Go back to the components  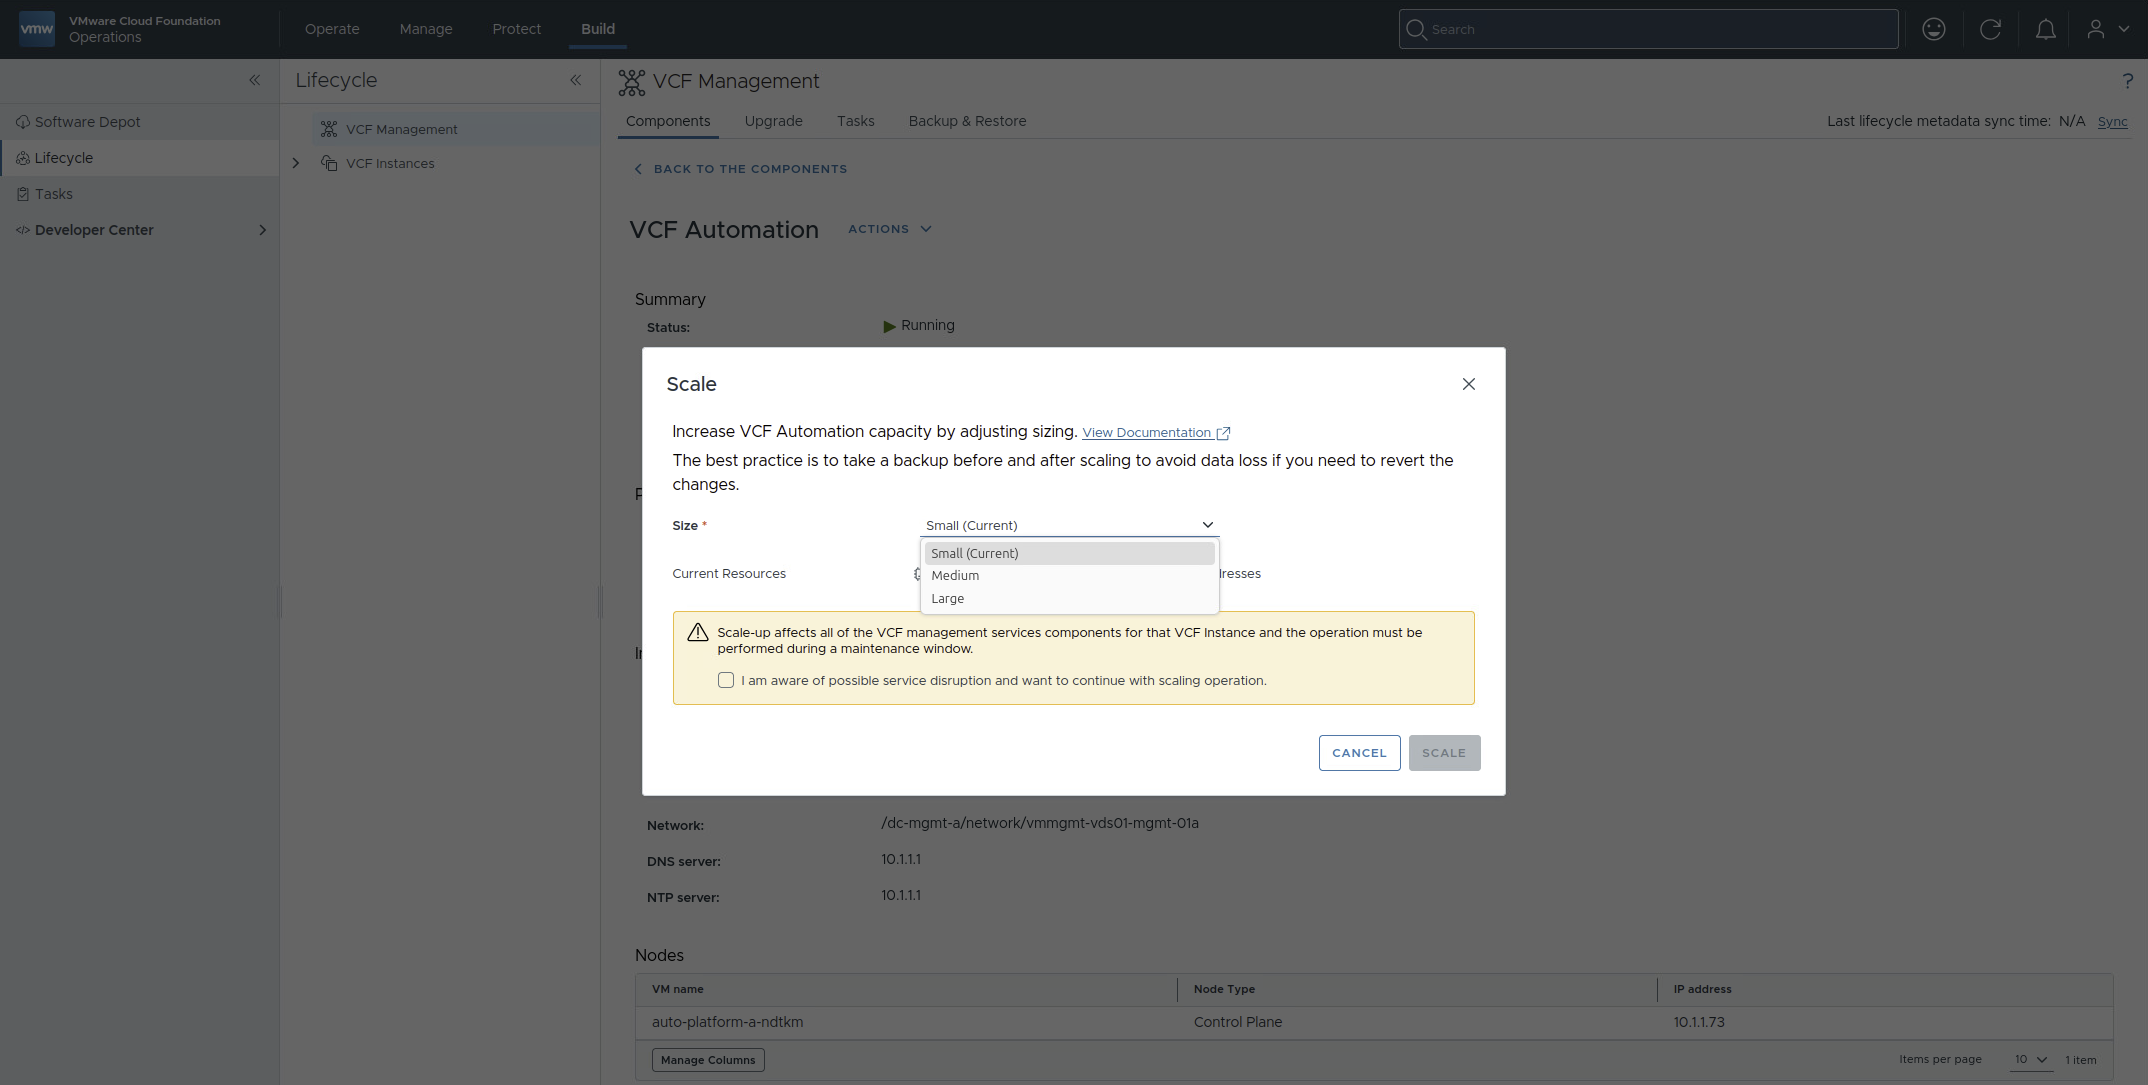tap(741, 169)
